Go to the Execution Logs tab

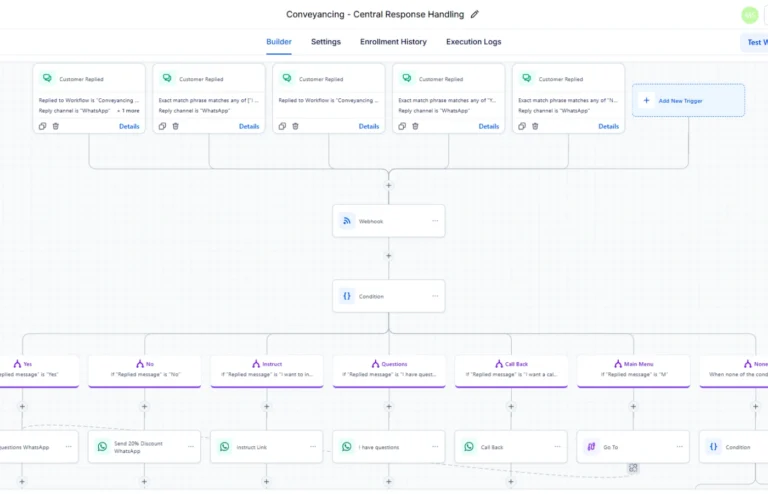tap(473, 42)
